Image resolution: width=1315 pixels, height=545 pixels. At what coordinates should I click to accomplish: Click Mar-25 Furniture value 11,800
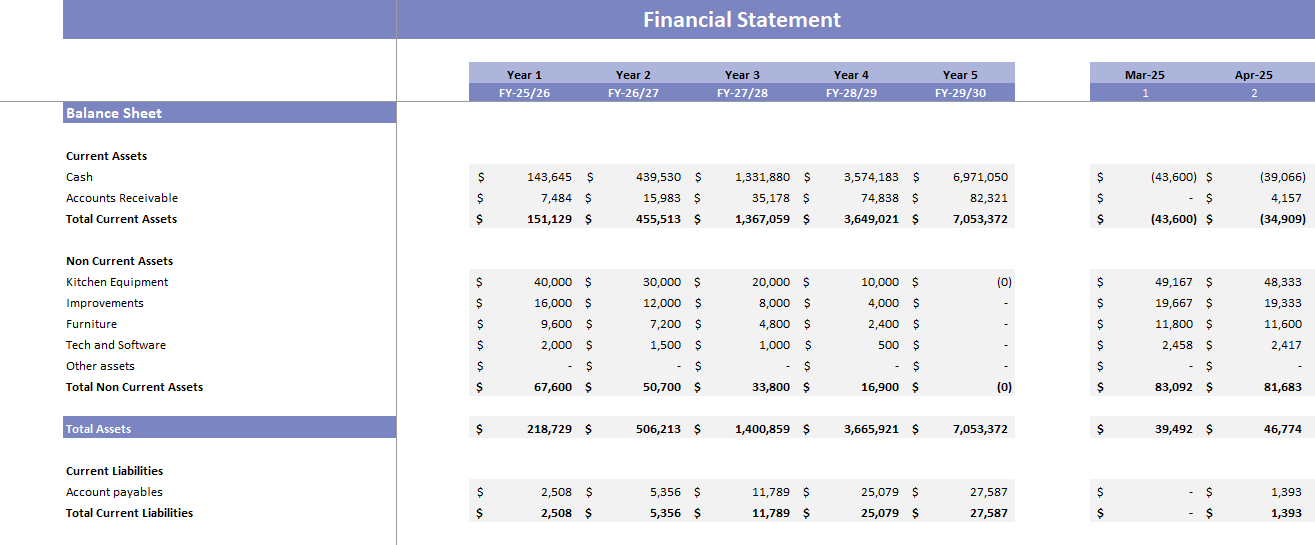click(1175, 324)
